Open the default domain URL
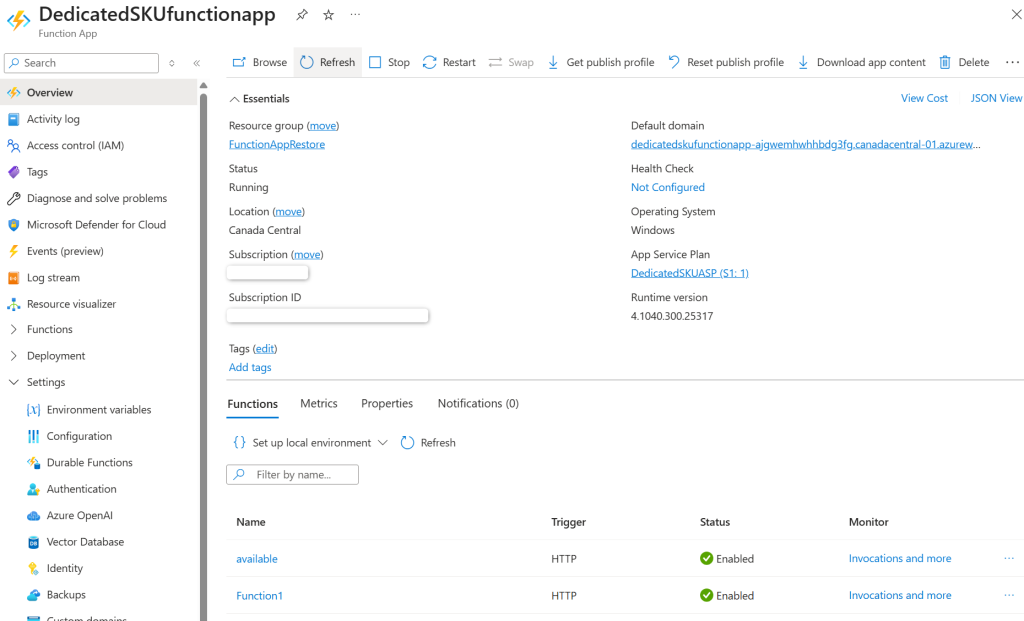The width and height of the screenshot is (1024, 621). tap(805, 144)
